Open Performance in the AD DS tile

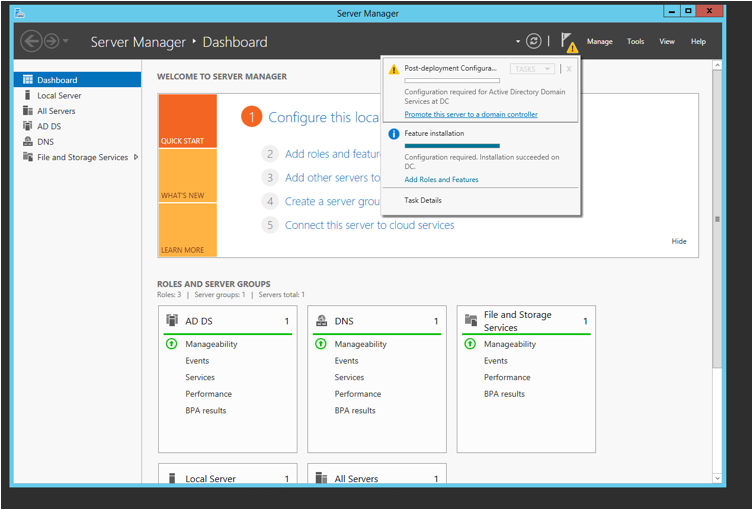[208, 394]
